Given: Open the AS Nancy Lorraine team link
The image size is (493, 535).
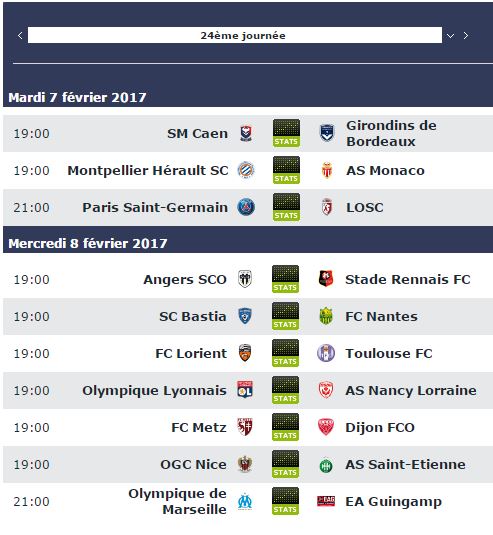Looking at the screenshot, I should tap(411, 390).
